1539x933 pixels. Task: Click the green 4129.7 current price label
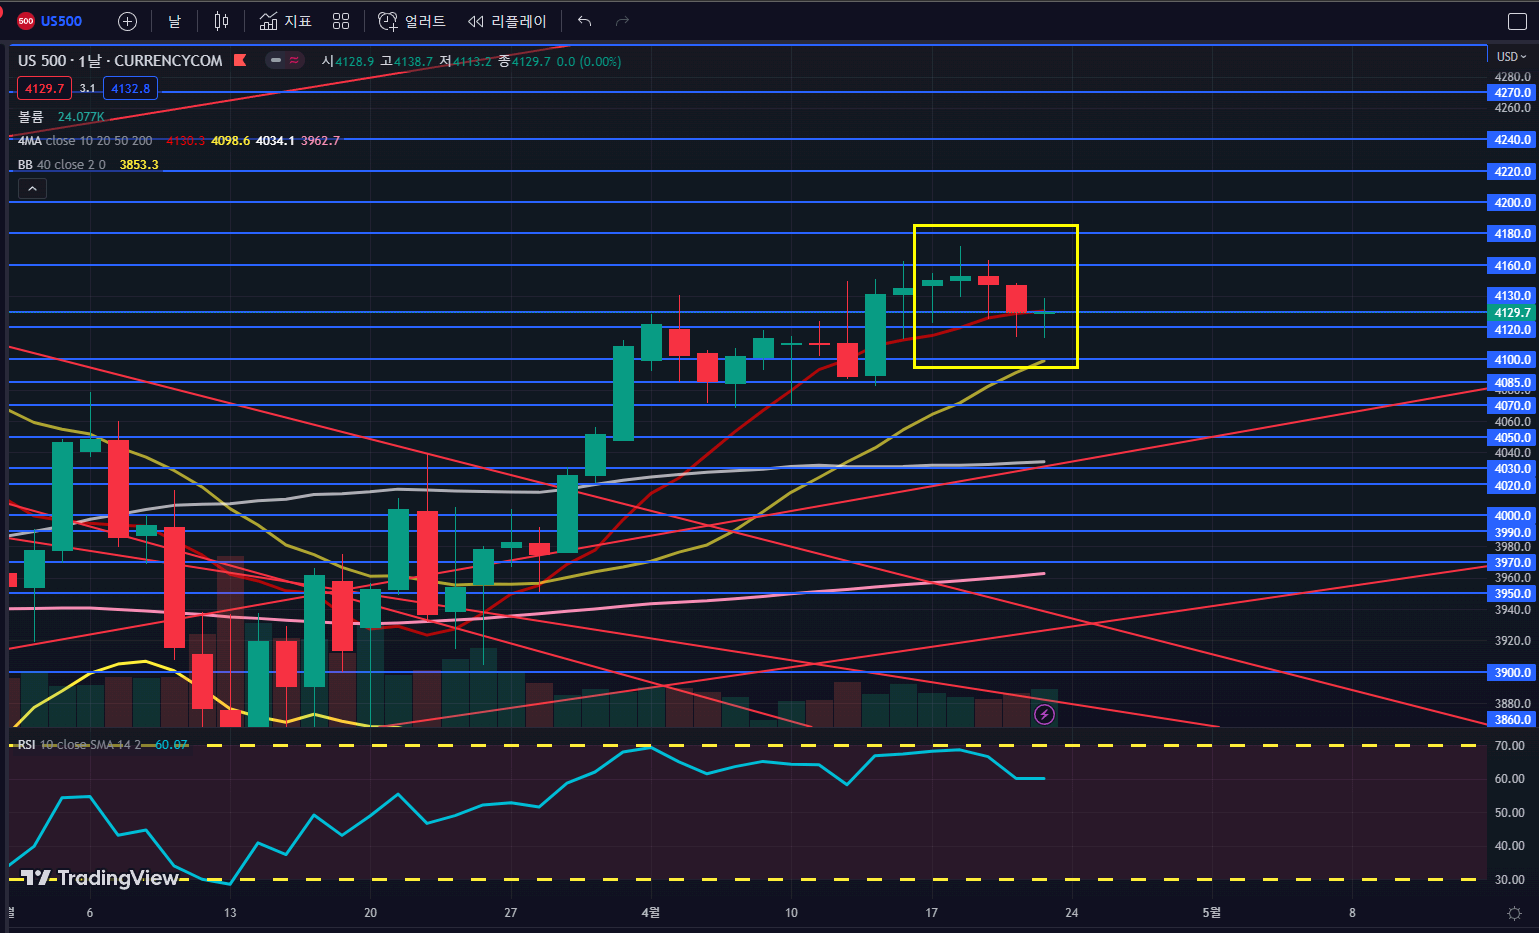1512,313
